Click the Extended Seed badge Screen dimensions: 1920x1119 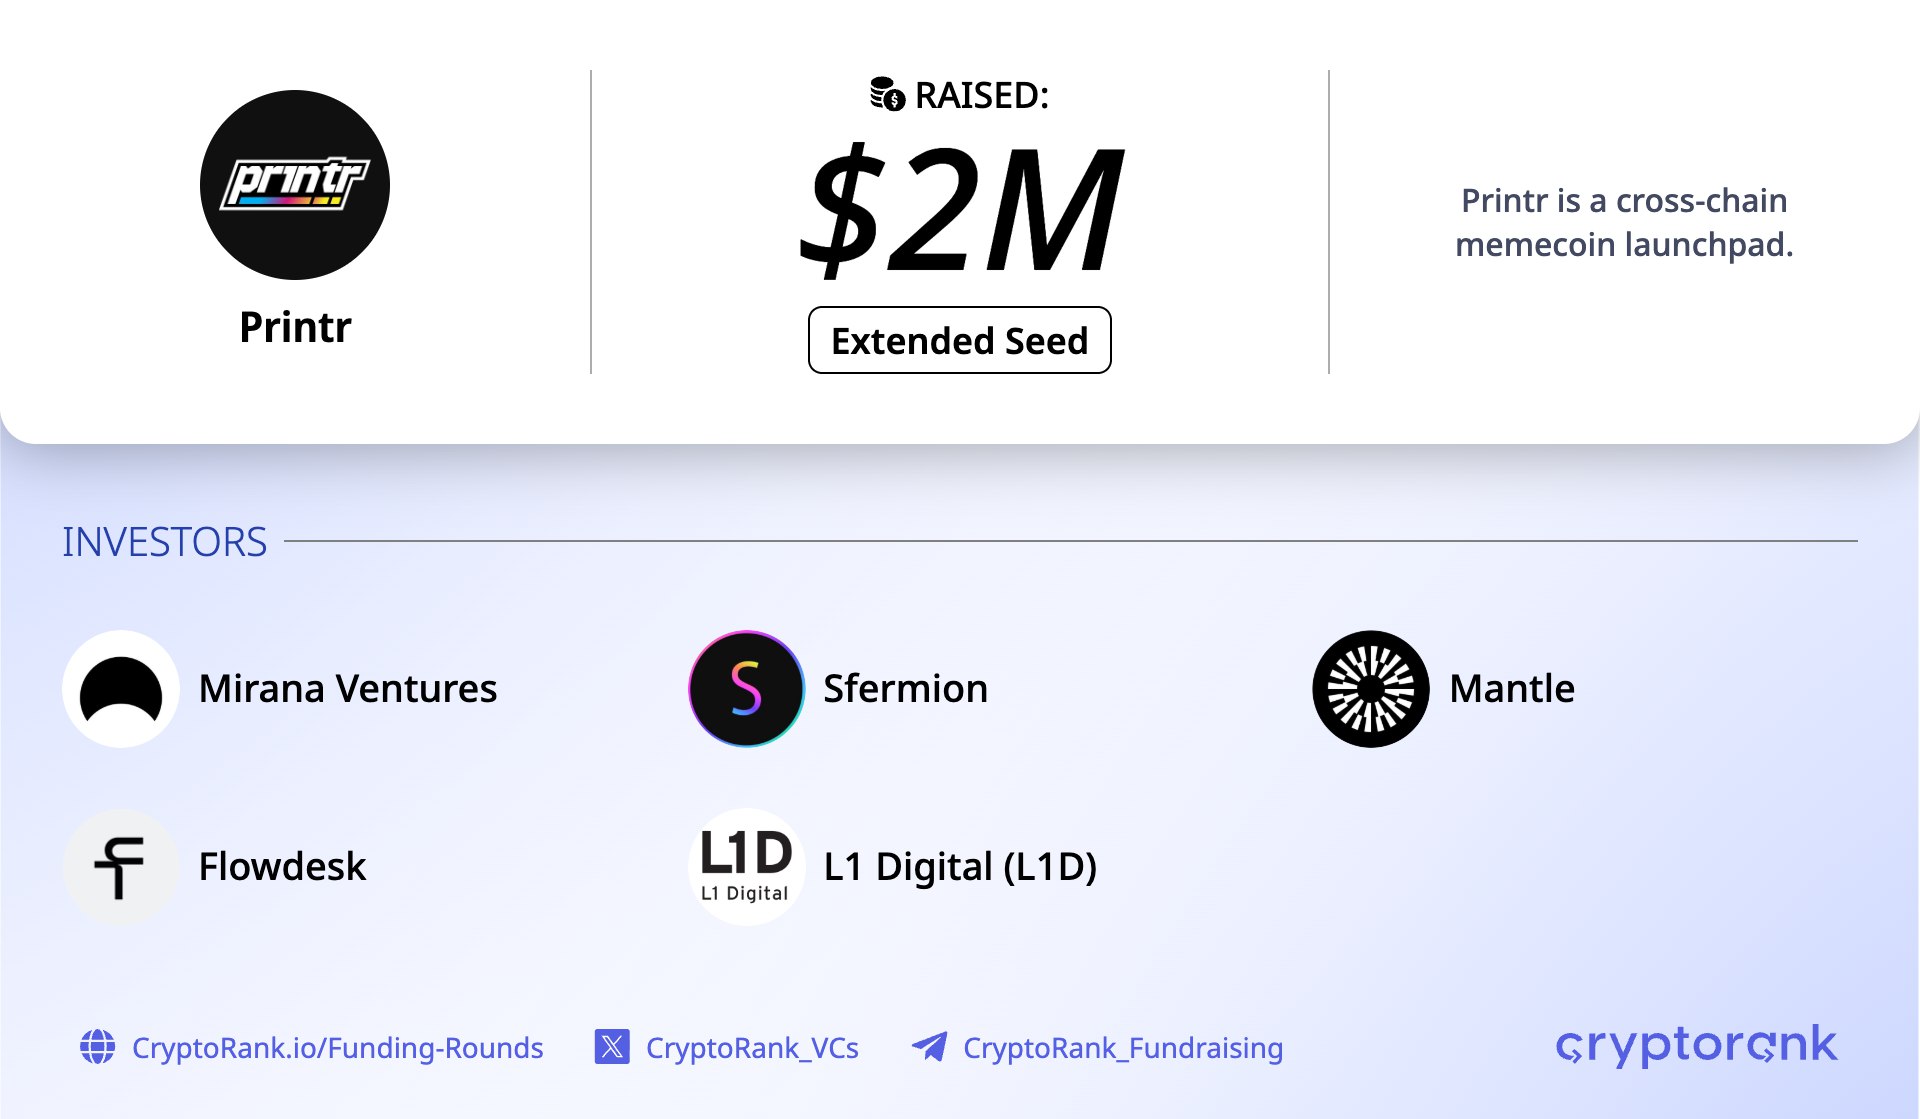pyautogui.click(x=959, y=340)
